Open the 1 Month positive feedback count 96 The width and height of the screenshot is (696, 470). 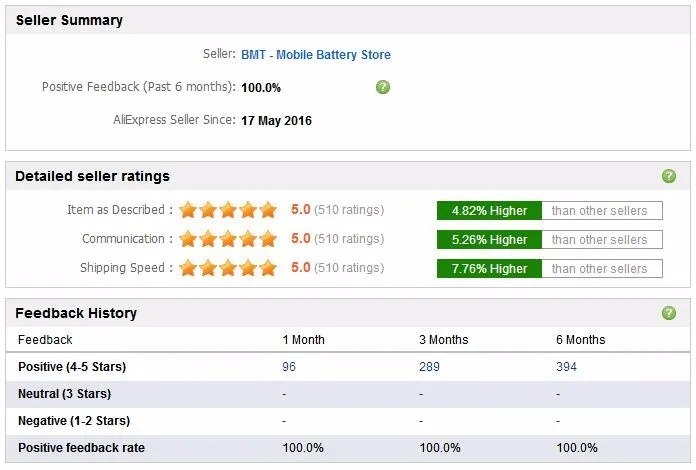click(x=289, y=367)
